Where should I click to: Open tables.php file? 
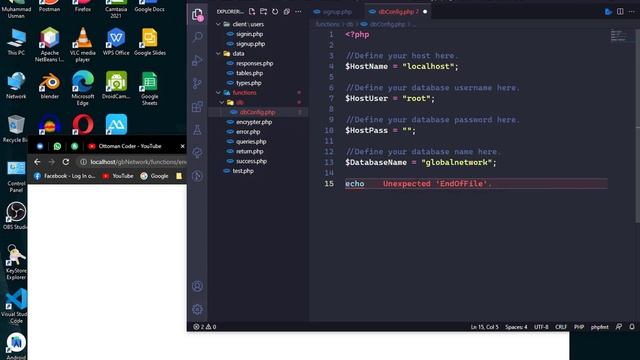249,73
